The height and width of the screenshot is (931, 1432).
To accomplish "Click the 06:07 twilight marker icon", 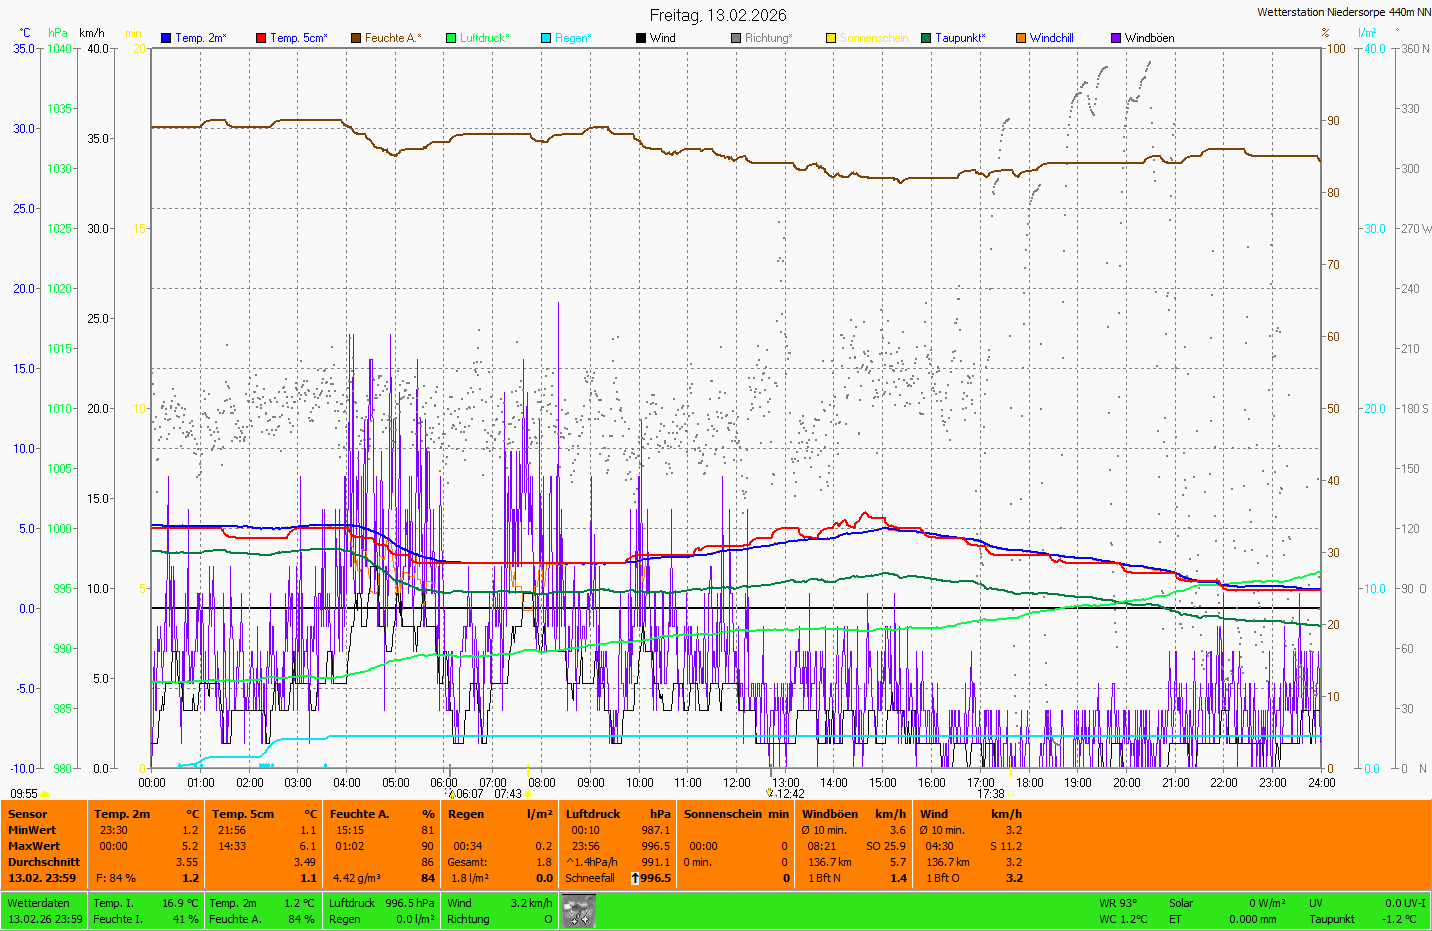I will (451, 794).
